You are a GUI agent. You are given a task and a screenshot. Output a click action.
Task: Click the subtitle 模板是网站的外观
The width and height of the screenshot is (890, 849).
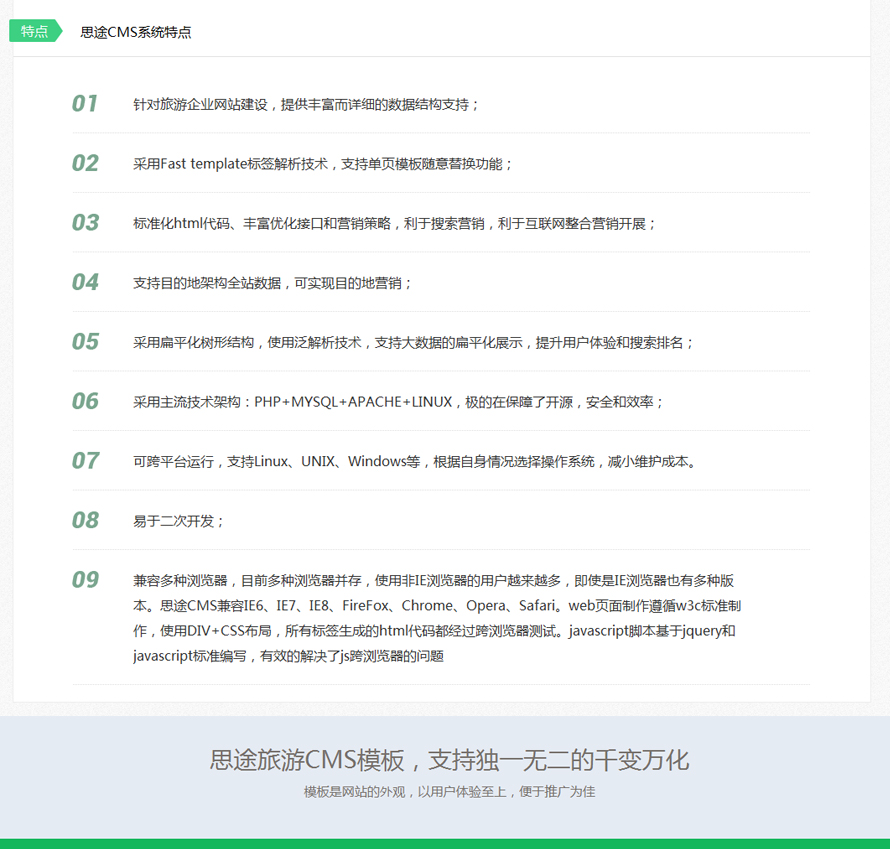point(450,792)
